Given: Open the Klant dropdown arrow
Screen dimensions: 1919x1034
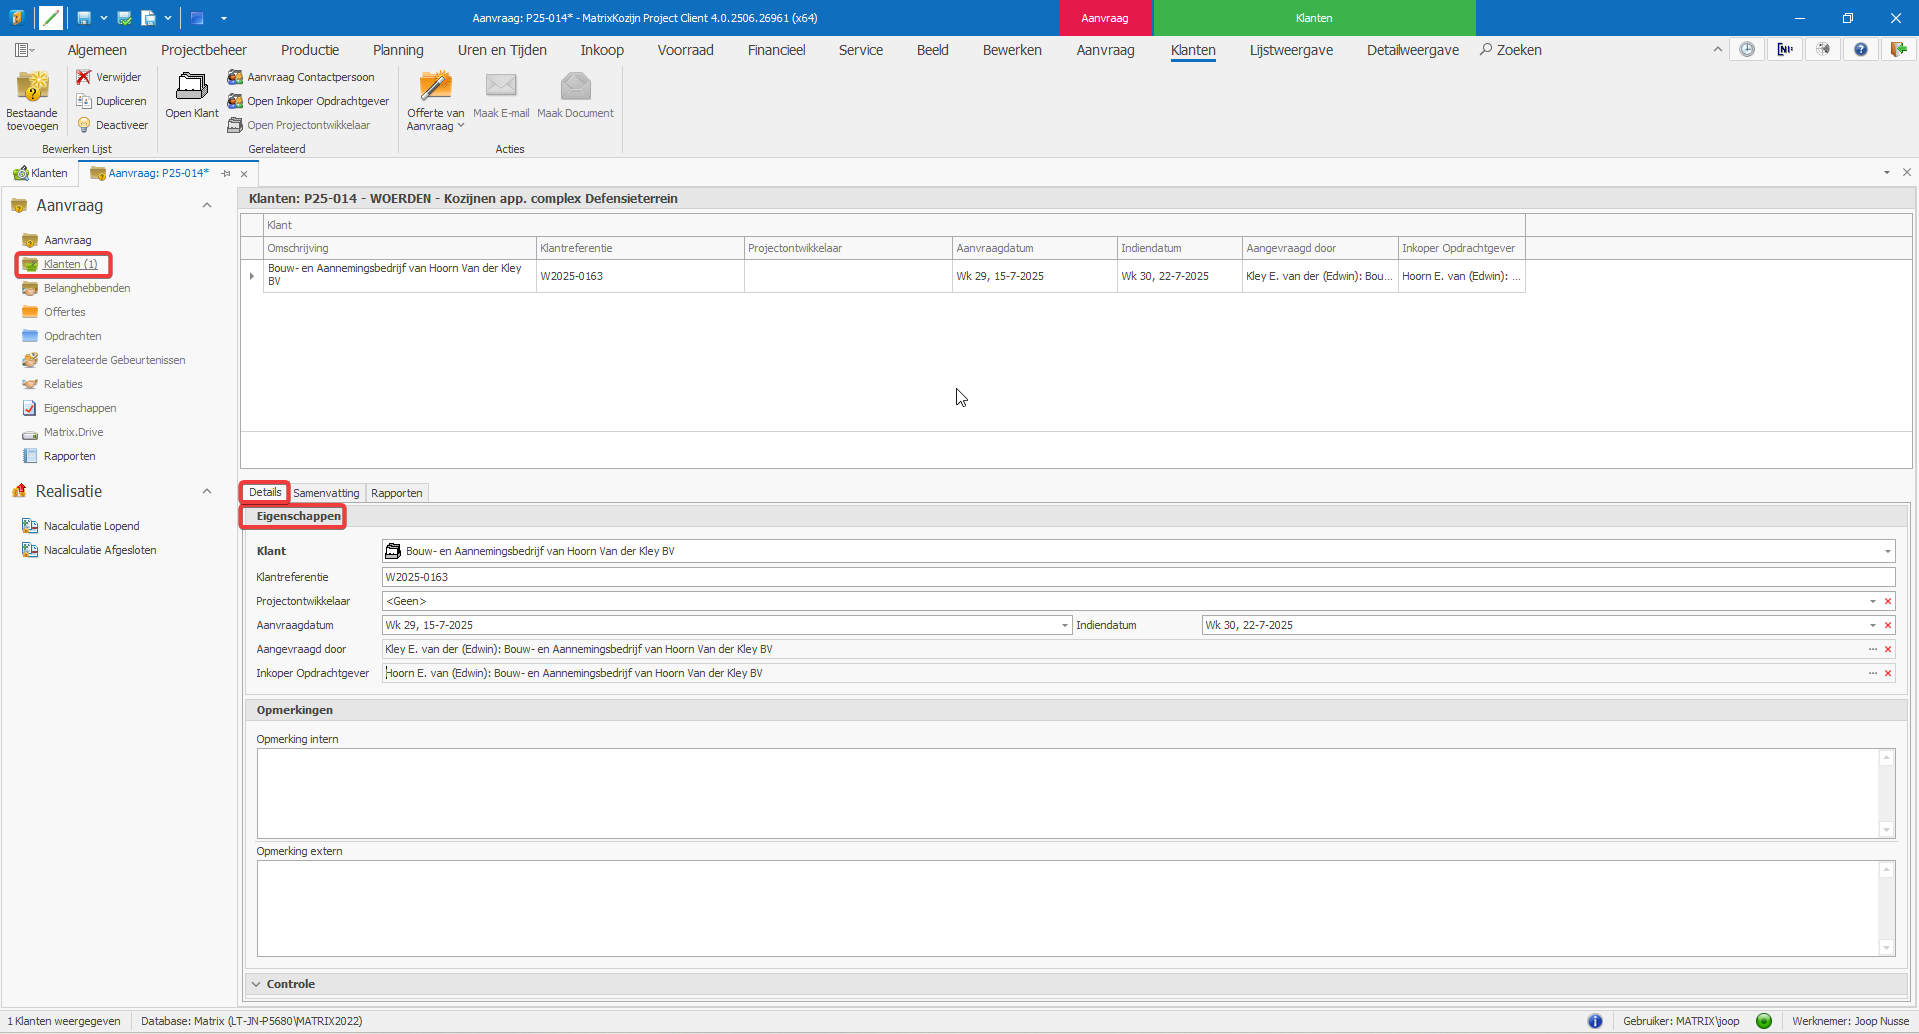Looking at the screenshot, I should (x=1887, y=551).
